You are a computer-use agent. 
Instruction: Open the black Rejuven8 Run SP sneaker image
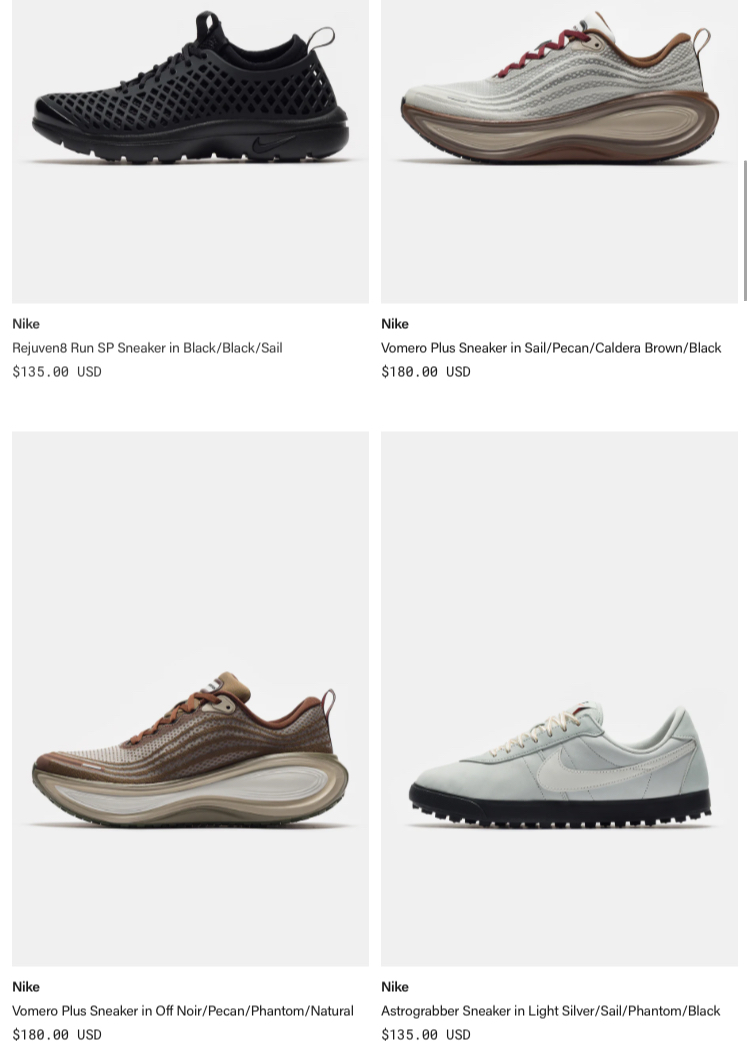click(x=190, y=151)
